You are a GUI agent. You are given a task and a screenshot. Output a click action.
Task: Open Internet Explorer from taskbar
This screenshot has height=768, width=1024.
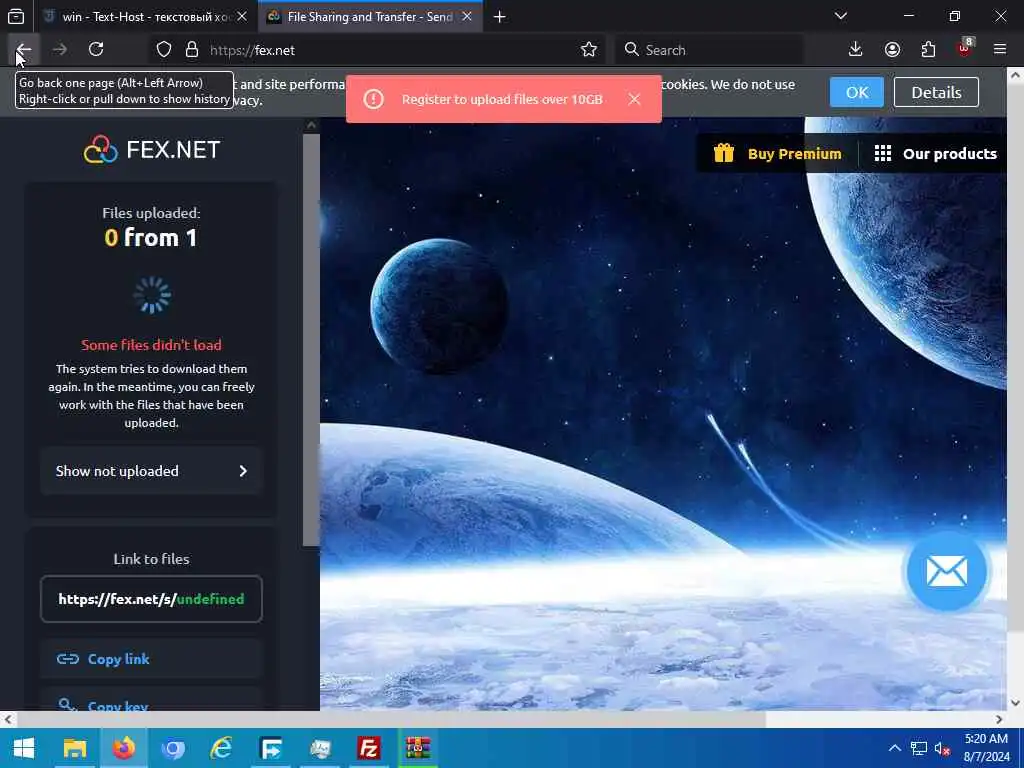[221, 748]
